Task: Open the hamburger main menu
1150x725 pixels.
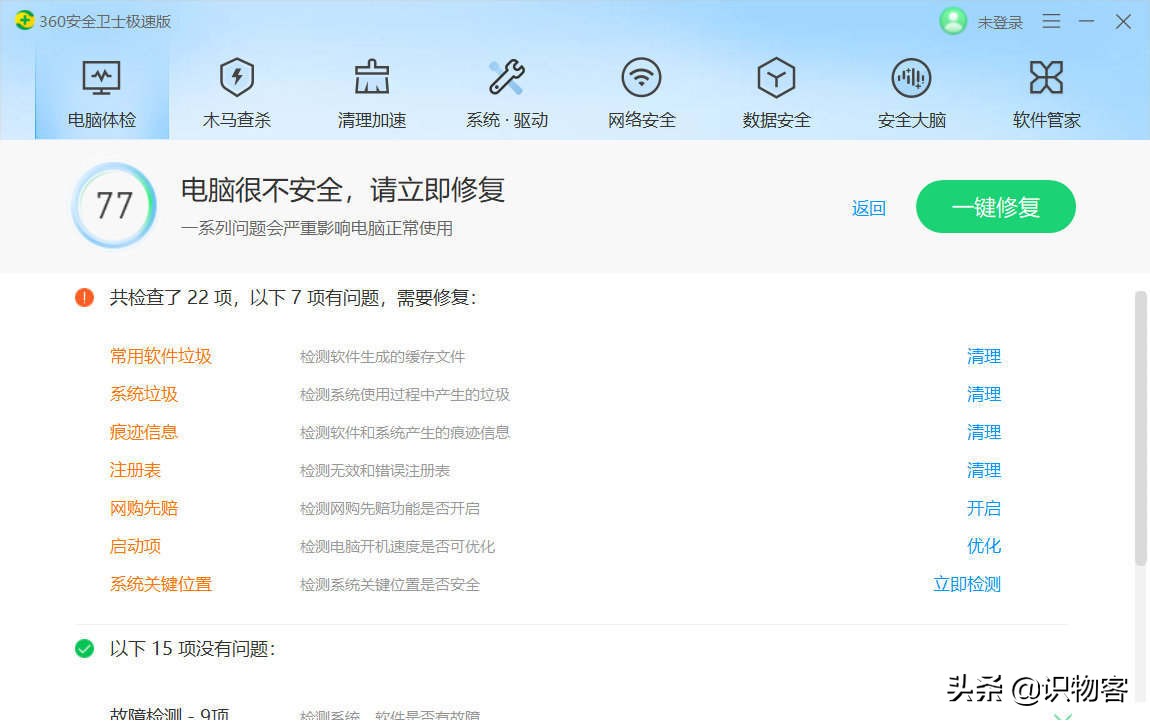Action: (1051, 21)
